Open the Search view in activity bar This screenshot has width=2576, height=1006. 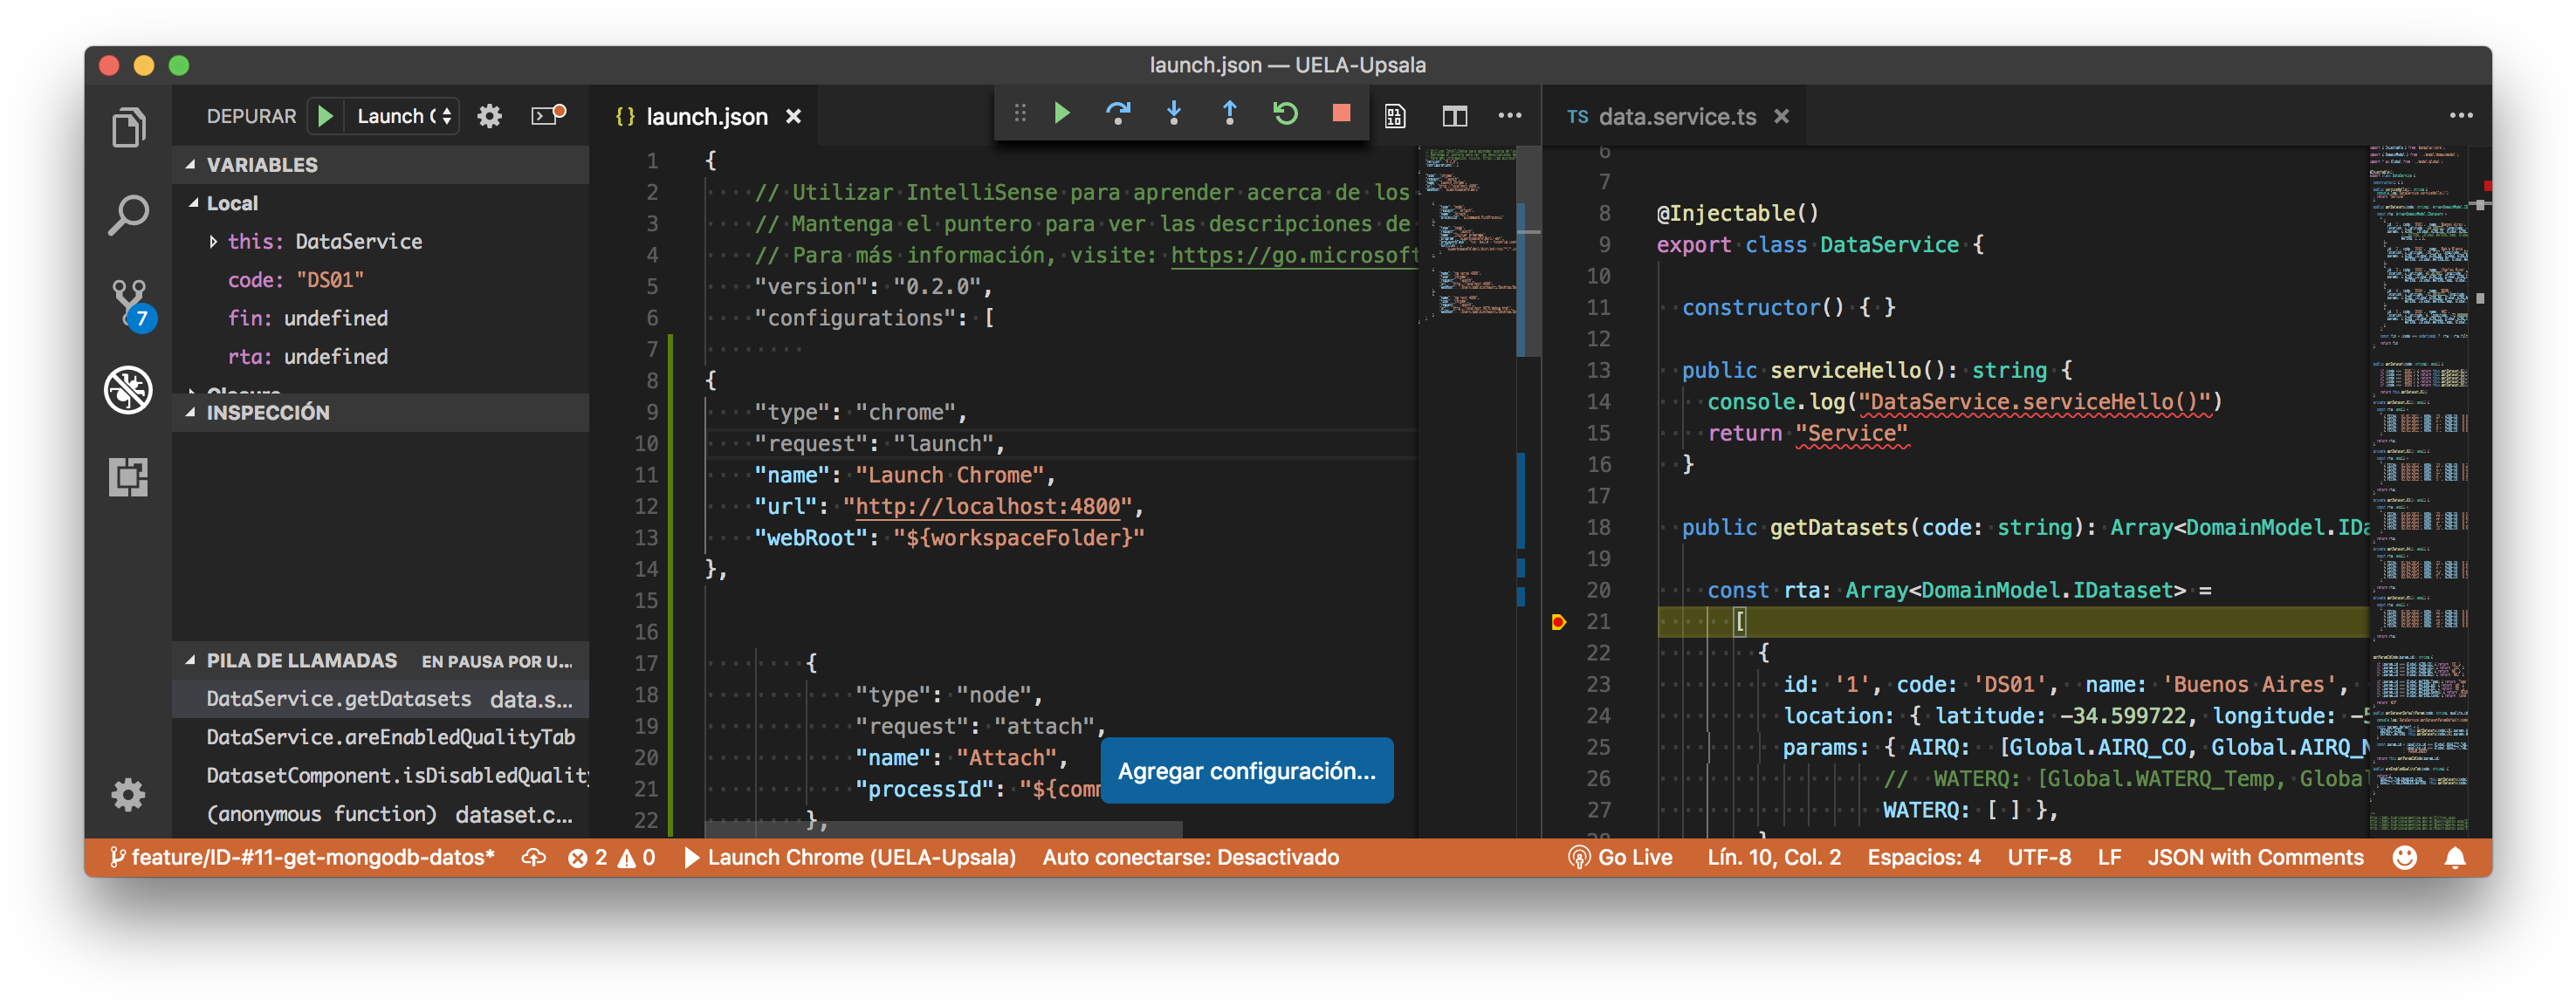click(x=128, y=215)
